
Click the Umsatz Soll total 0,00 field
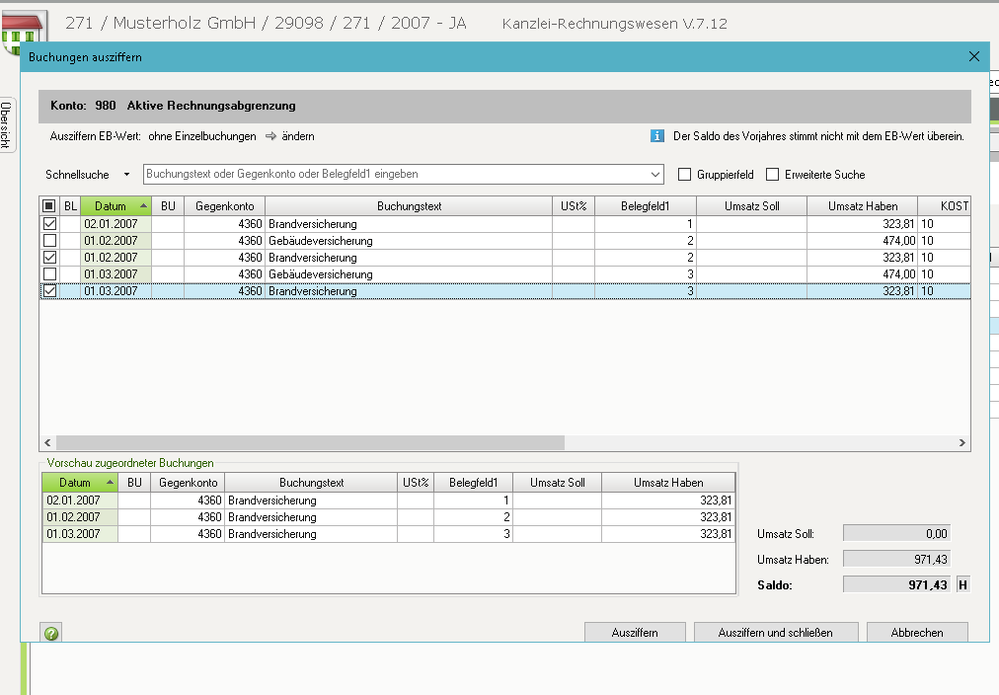896,533
